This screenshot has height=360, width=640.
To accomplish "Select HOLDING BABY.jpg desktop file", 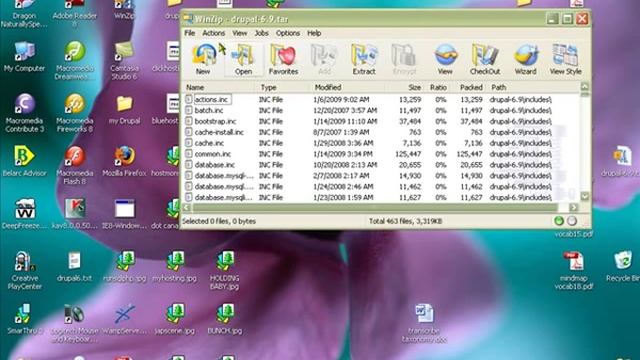I will tap(225, 270).
